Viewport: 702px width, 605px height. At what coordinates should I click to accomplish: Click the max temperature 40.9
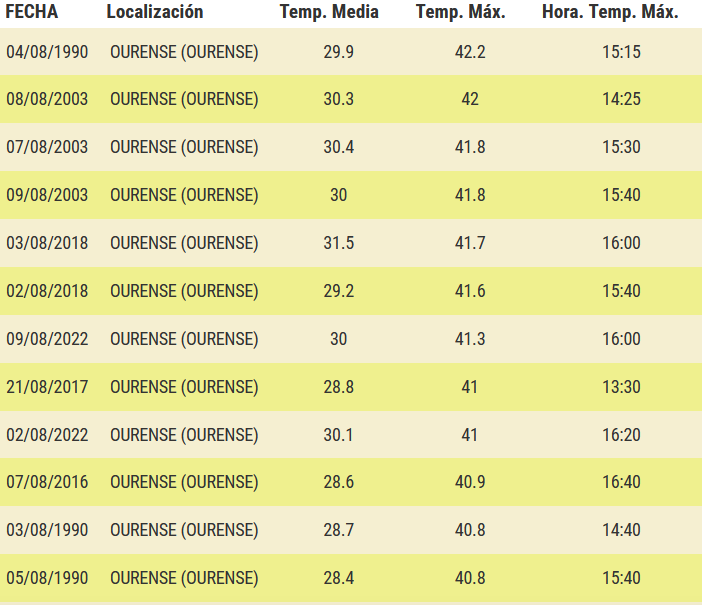pos(470,482)
